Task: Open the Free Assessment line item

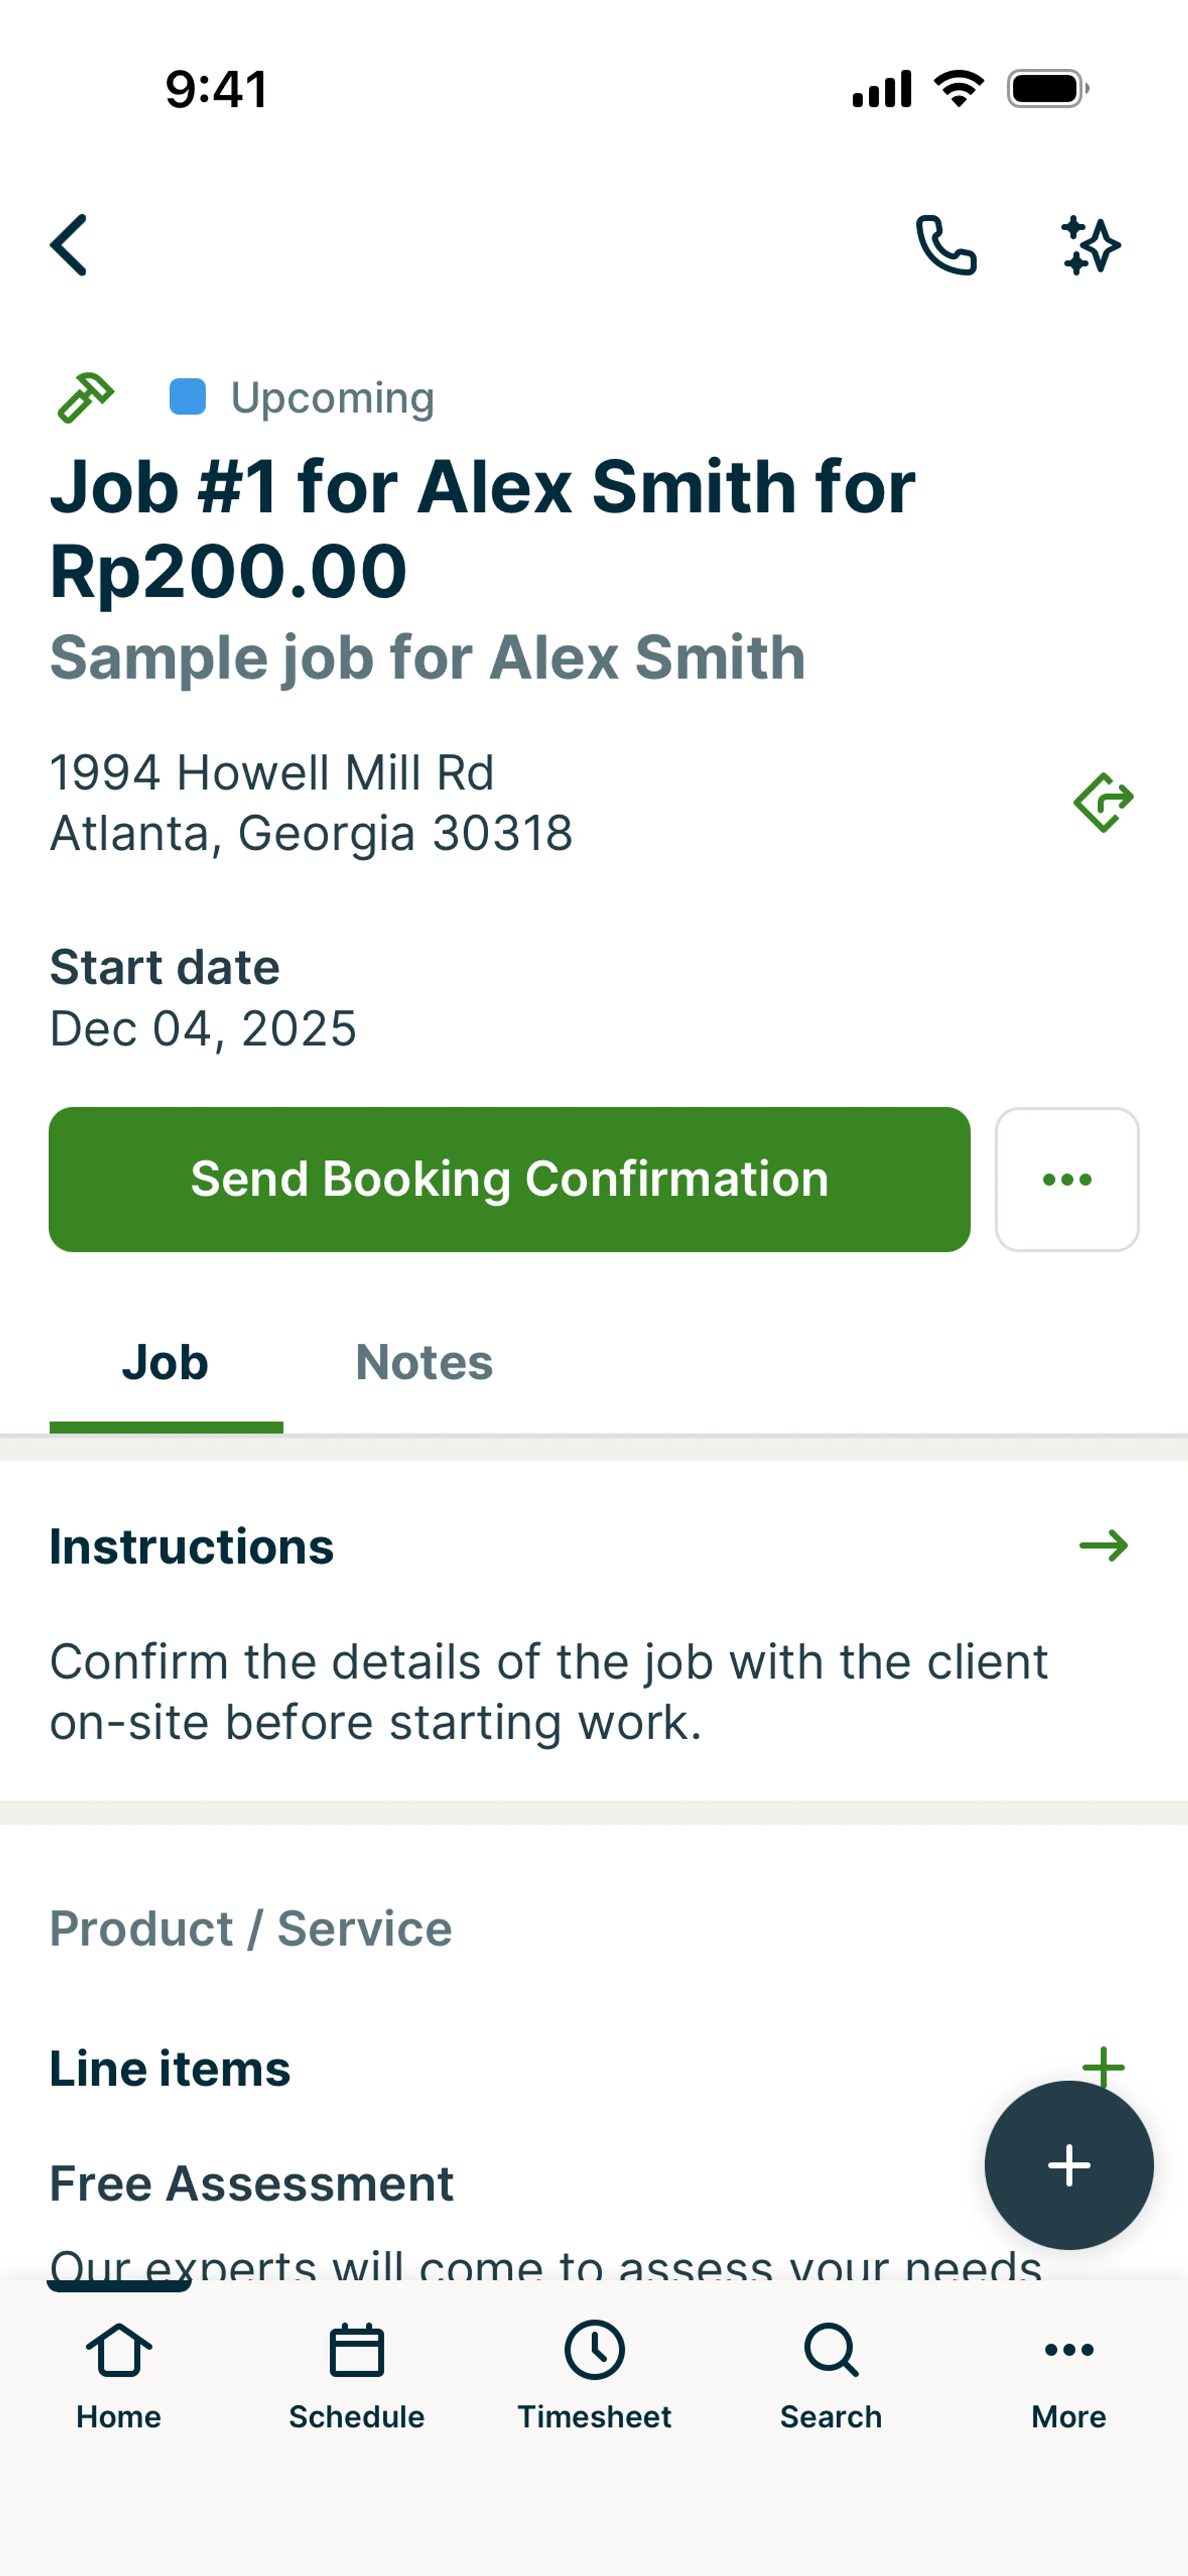Action: 252,2183
